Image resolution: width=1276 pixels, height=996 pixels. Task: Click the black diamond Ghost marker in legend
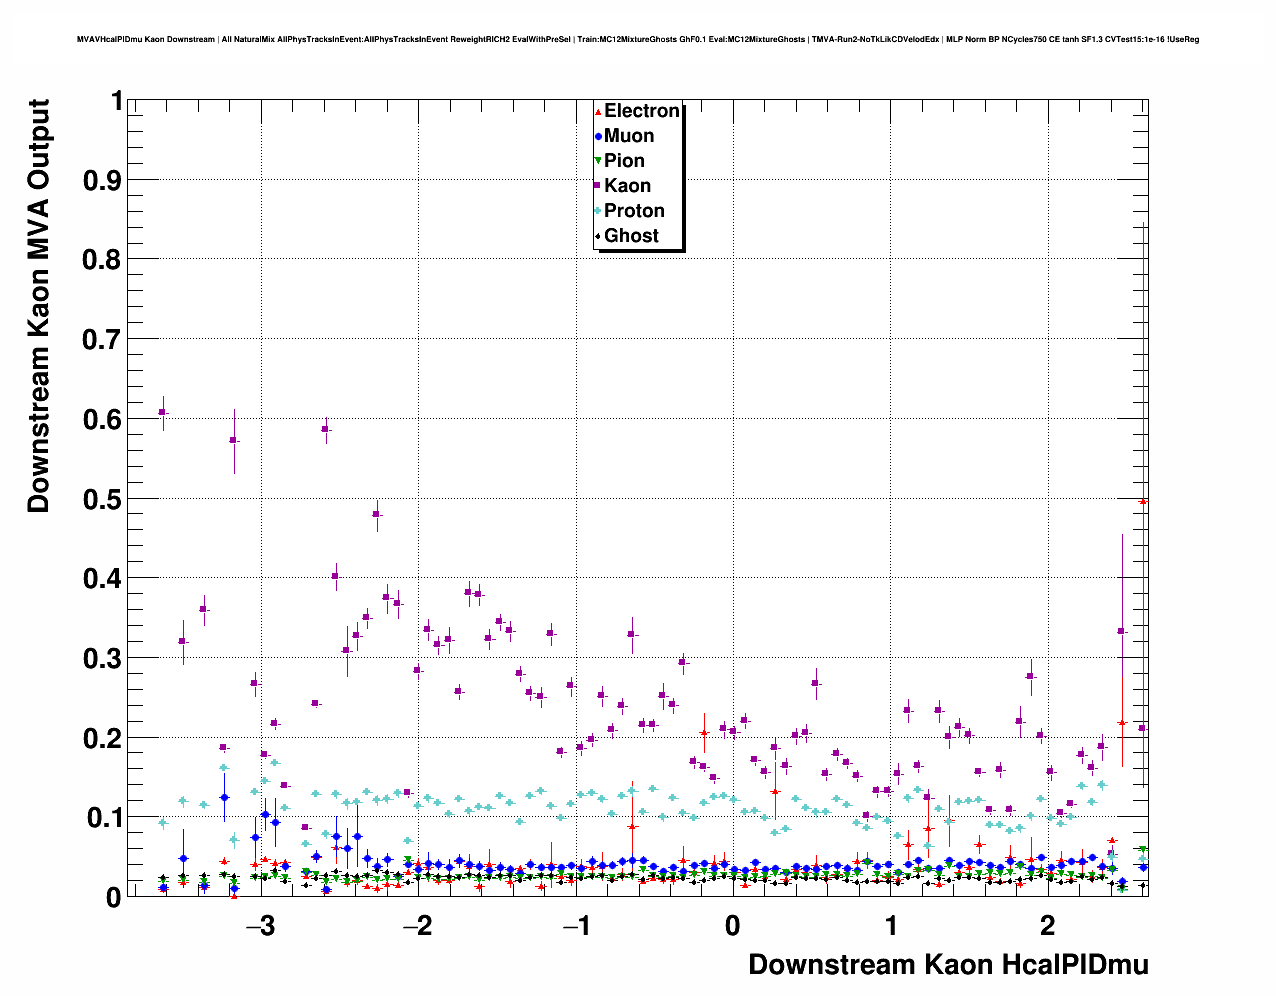coord(598,236)
